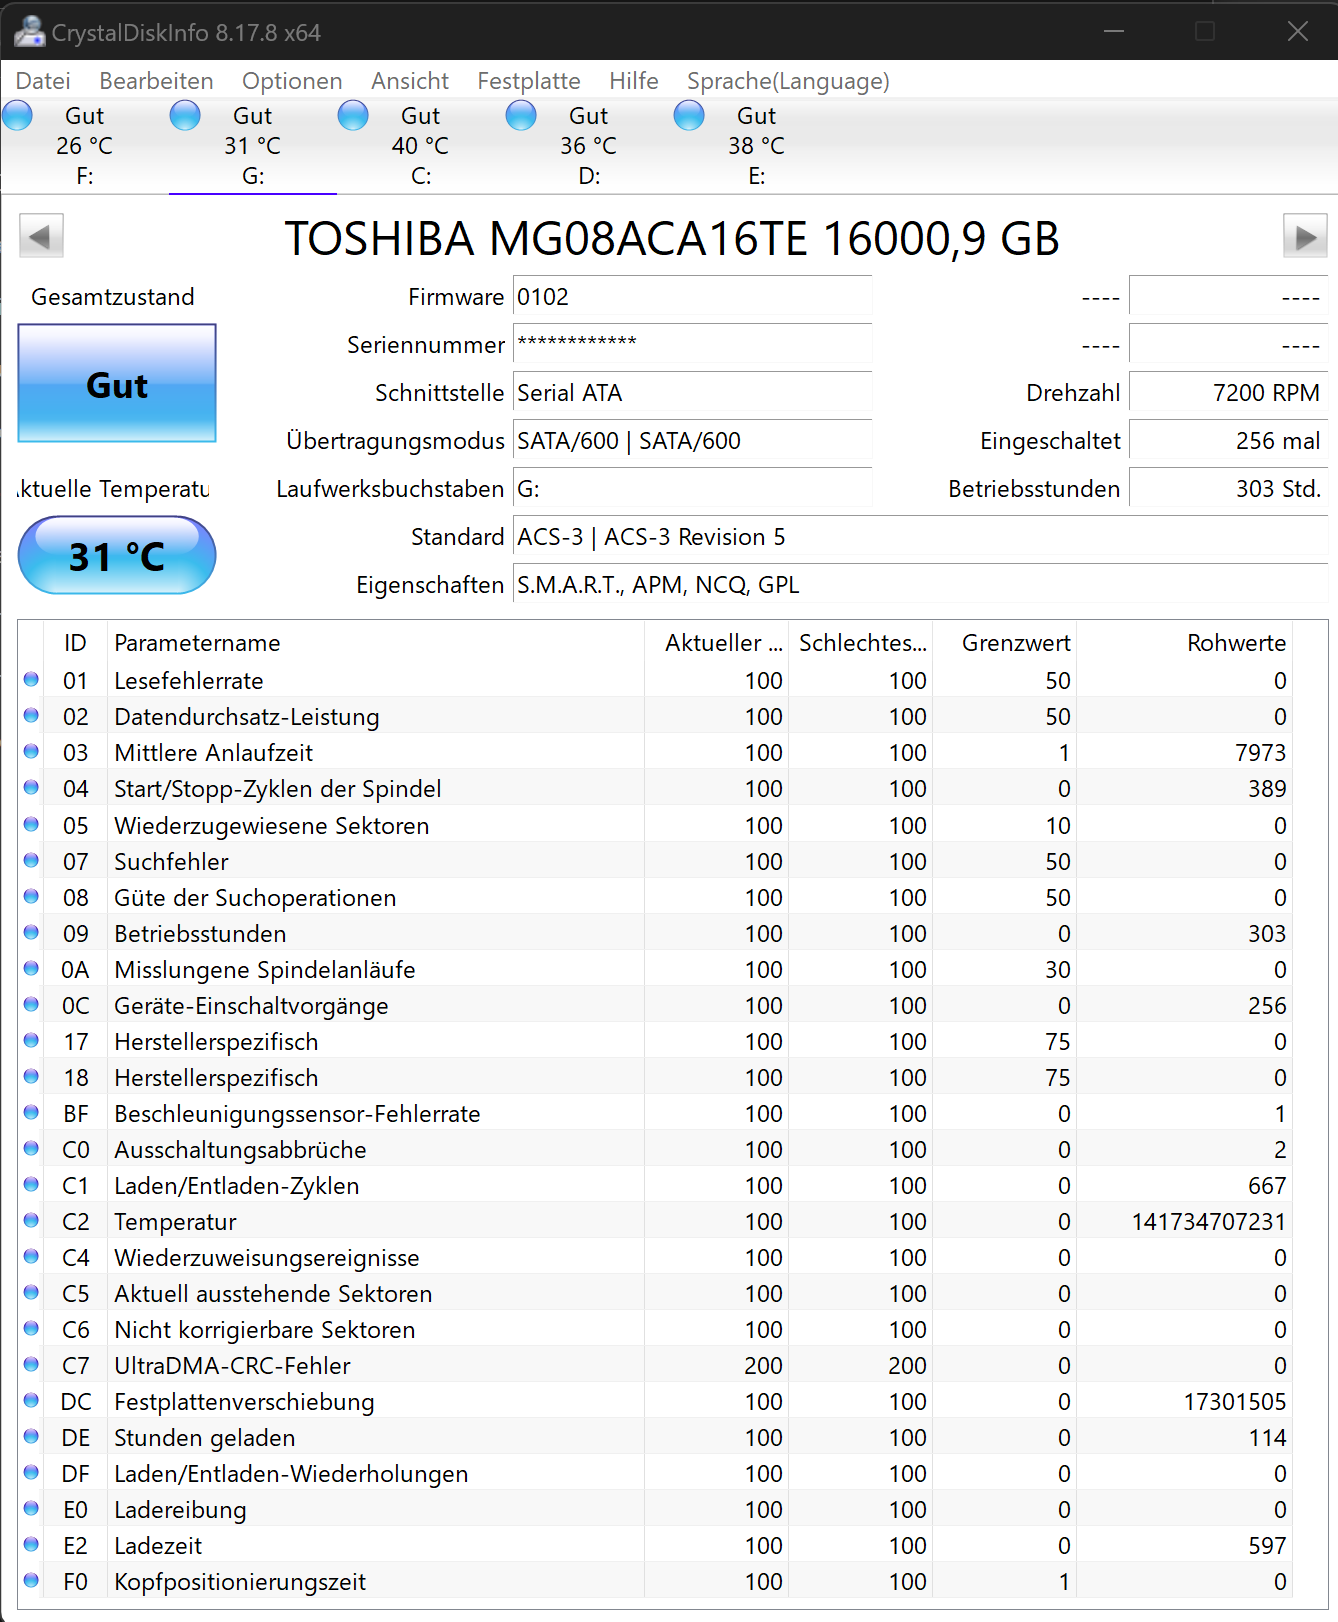Open the Sprache(Language) menu

[x=788, y=81]
